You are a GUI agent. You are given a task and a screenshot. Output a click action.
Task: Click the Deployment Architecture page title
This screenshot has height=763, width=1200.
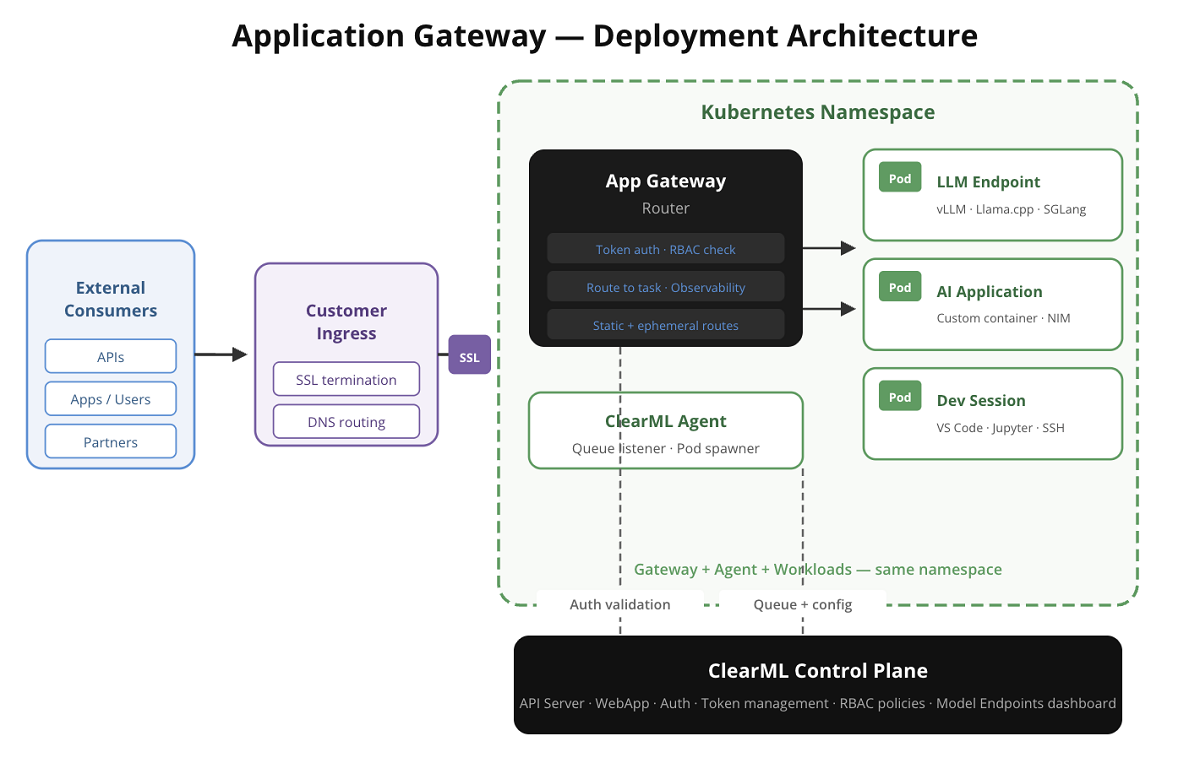click(605, 36)
